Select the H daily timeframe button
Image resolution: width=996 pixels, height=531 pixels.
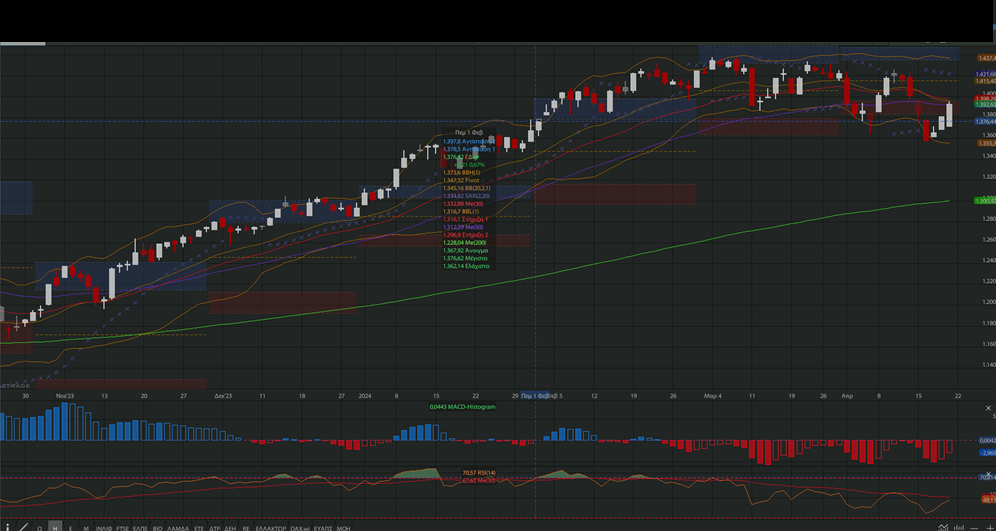pyautogui.click(x=55, y=528)
